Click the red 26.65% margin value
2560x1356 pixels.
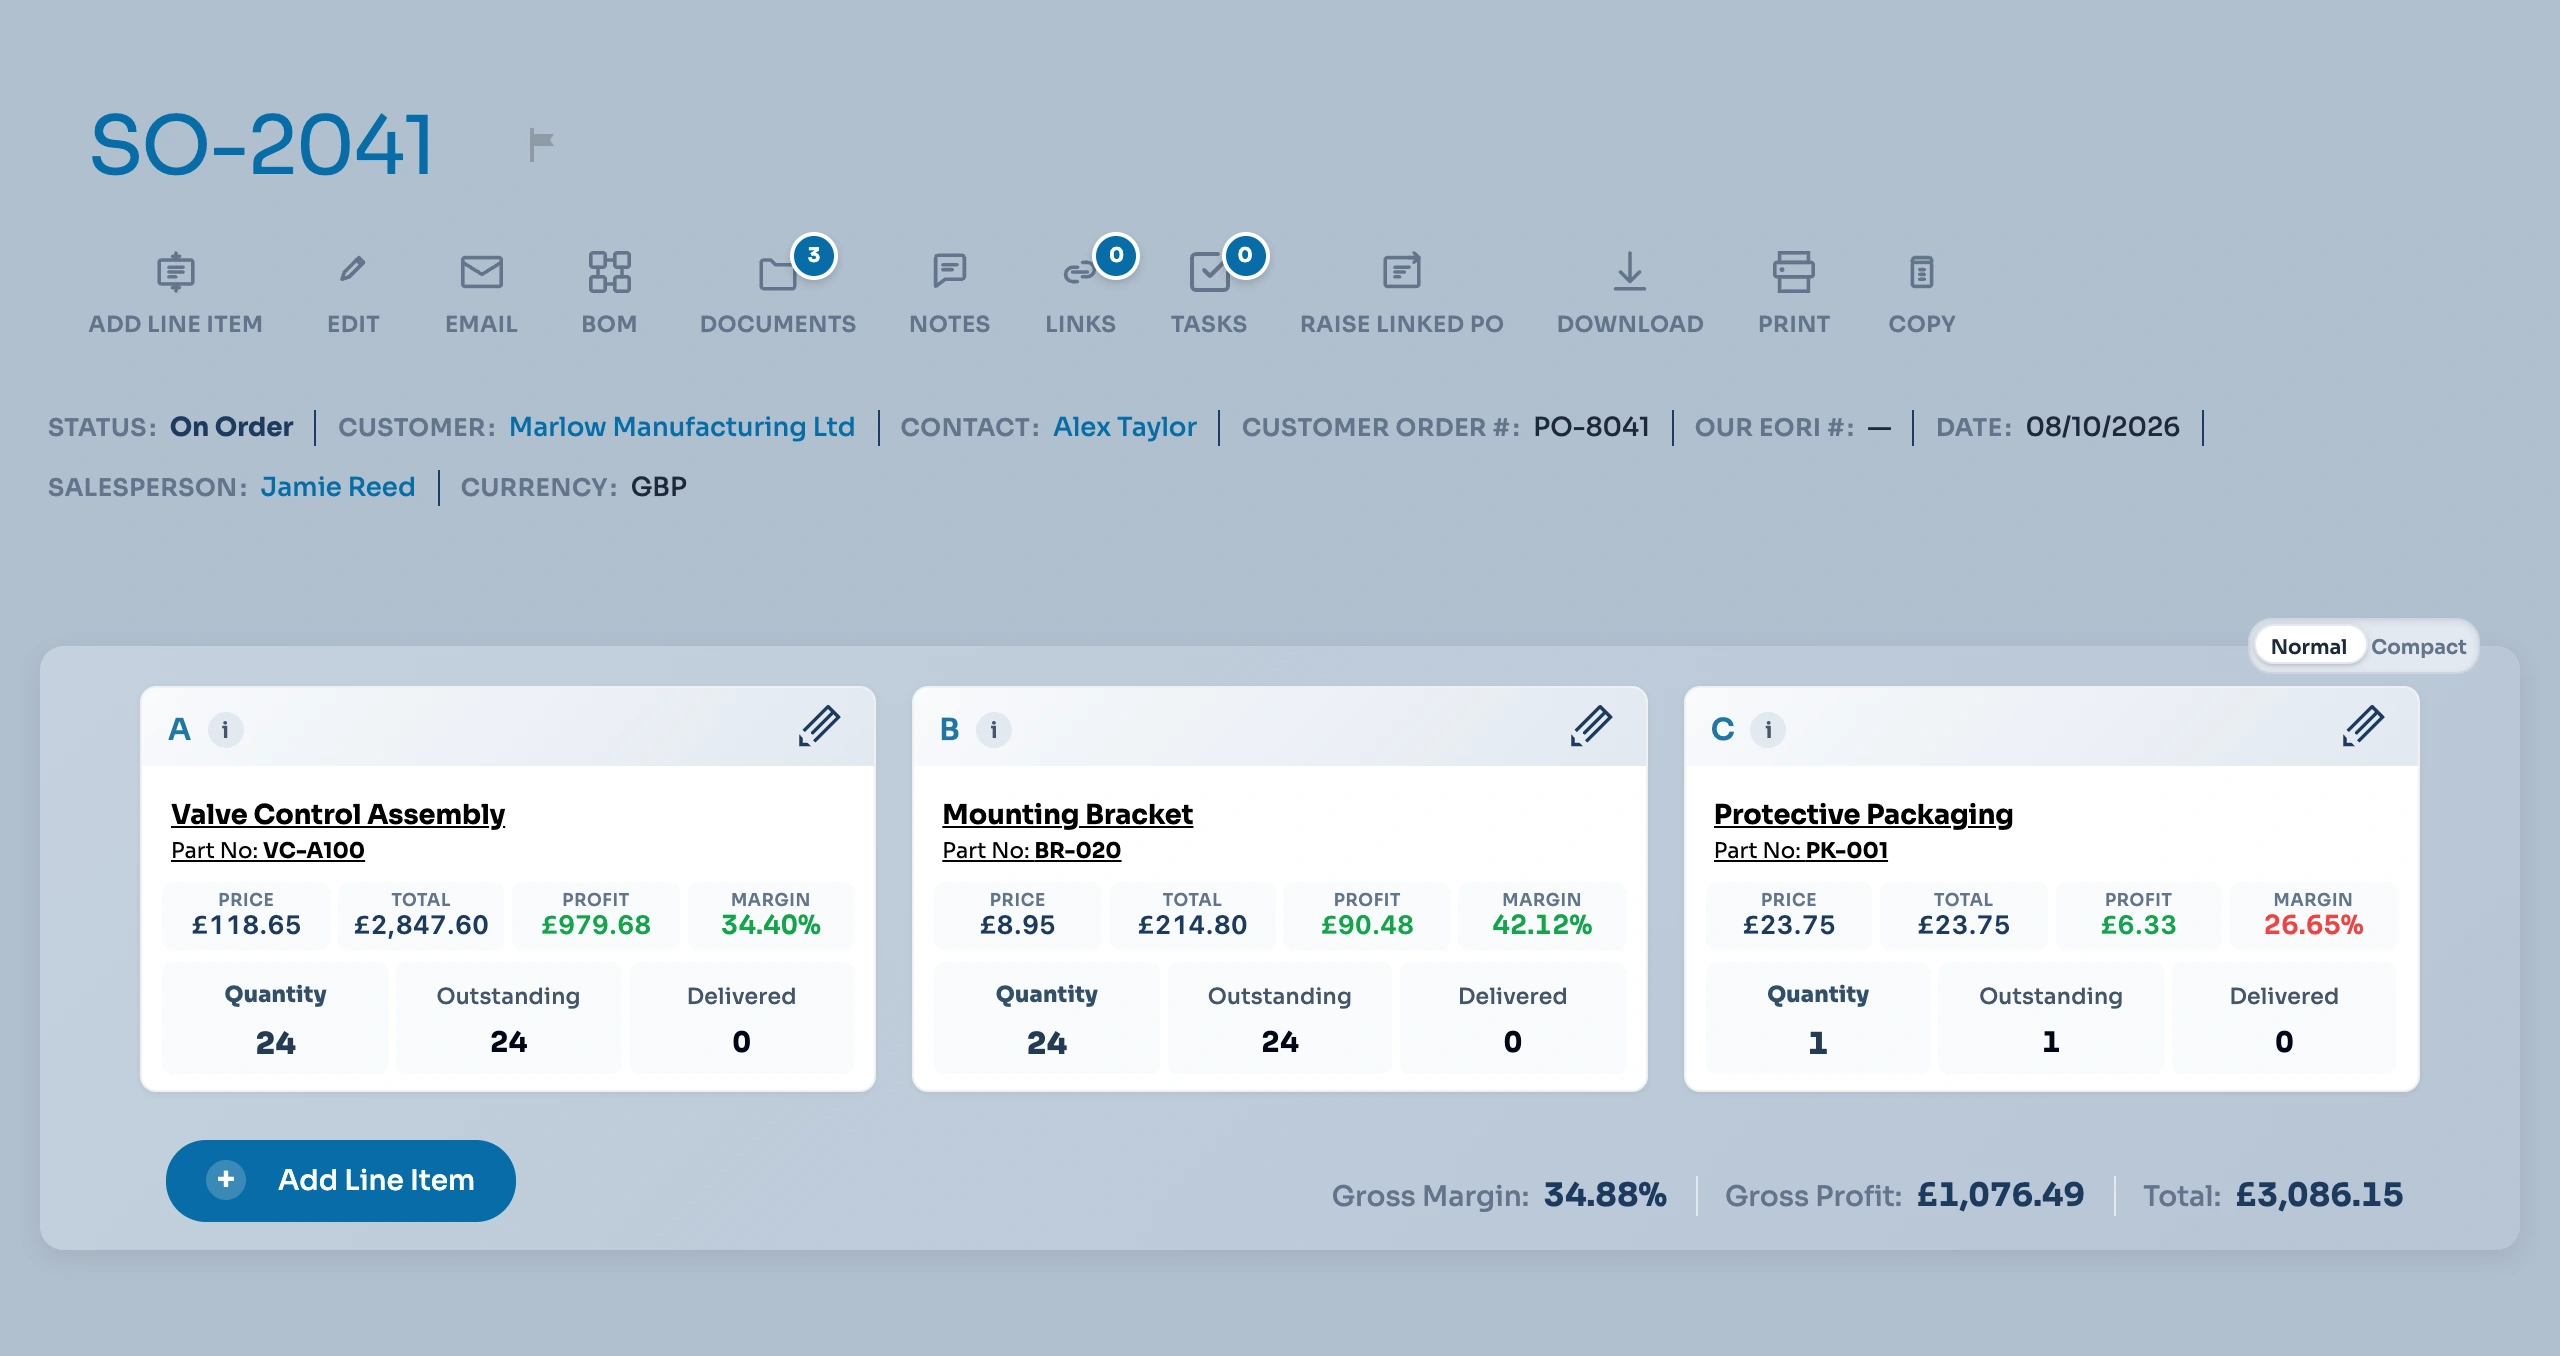(x=2313, y=925)
